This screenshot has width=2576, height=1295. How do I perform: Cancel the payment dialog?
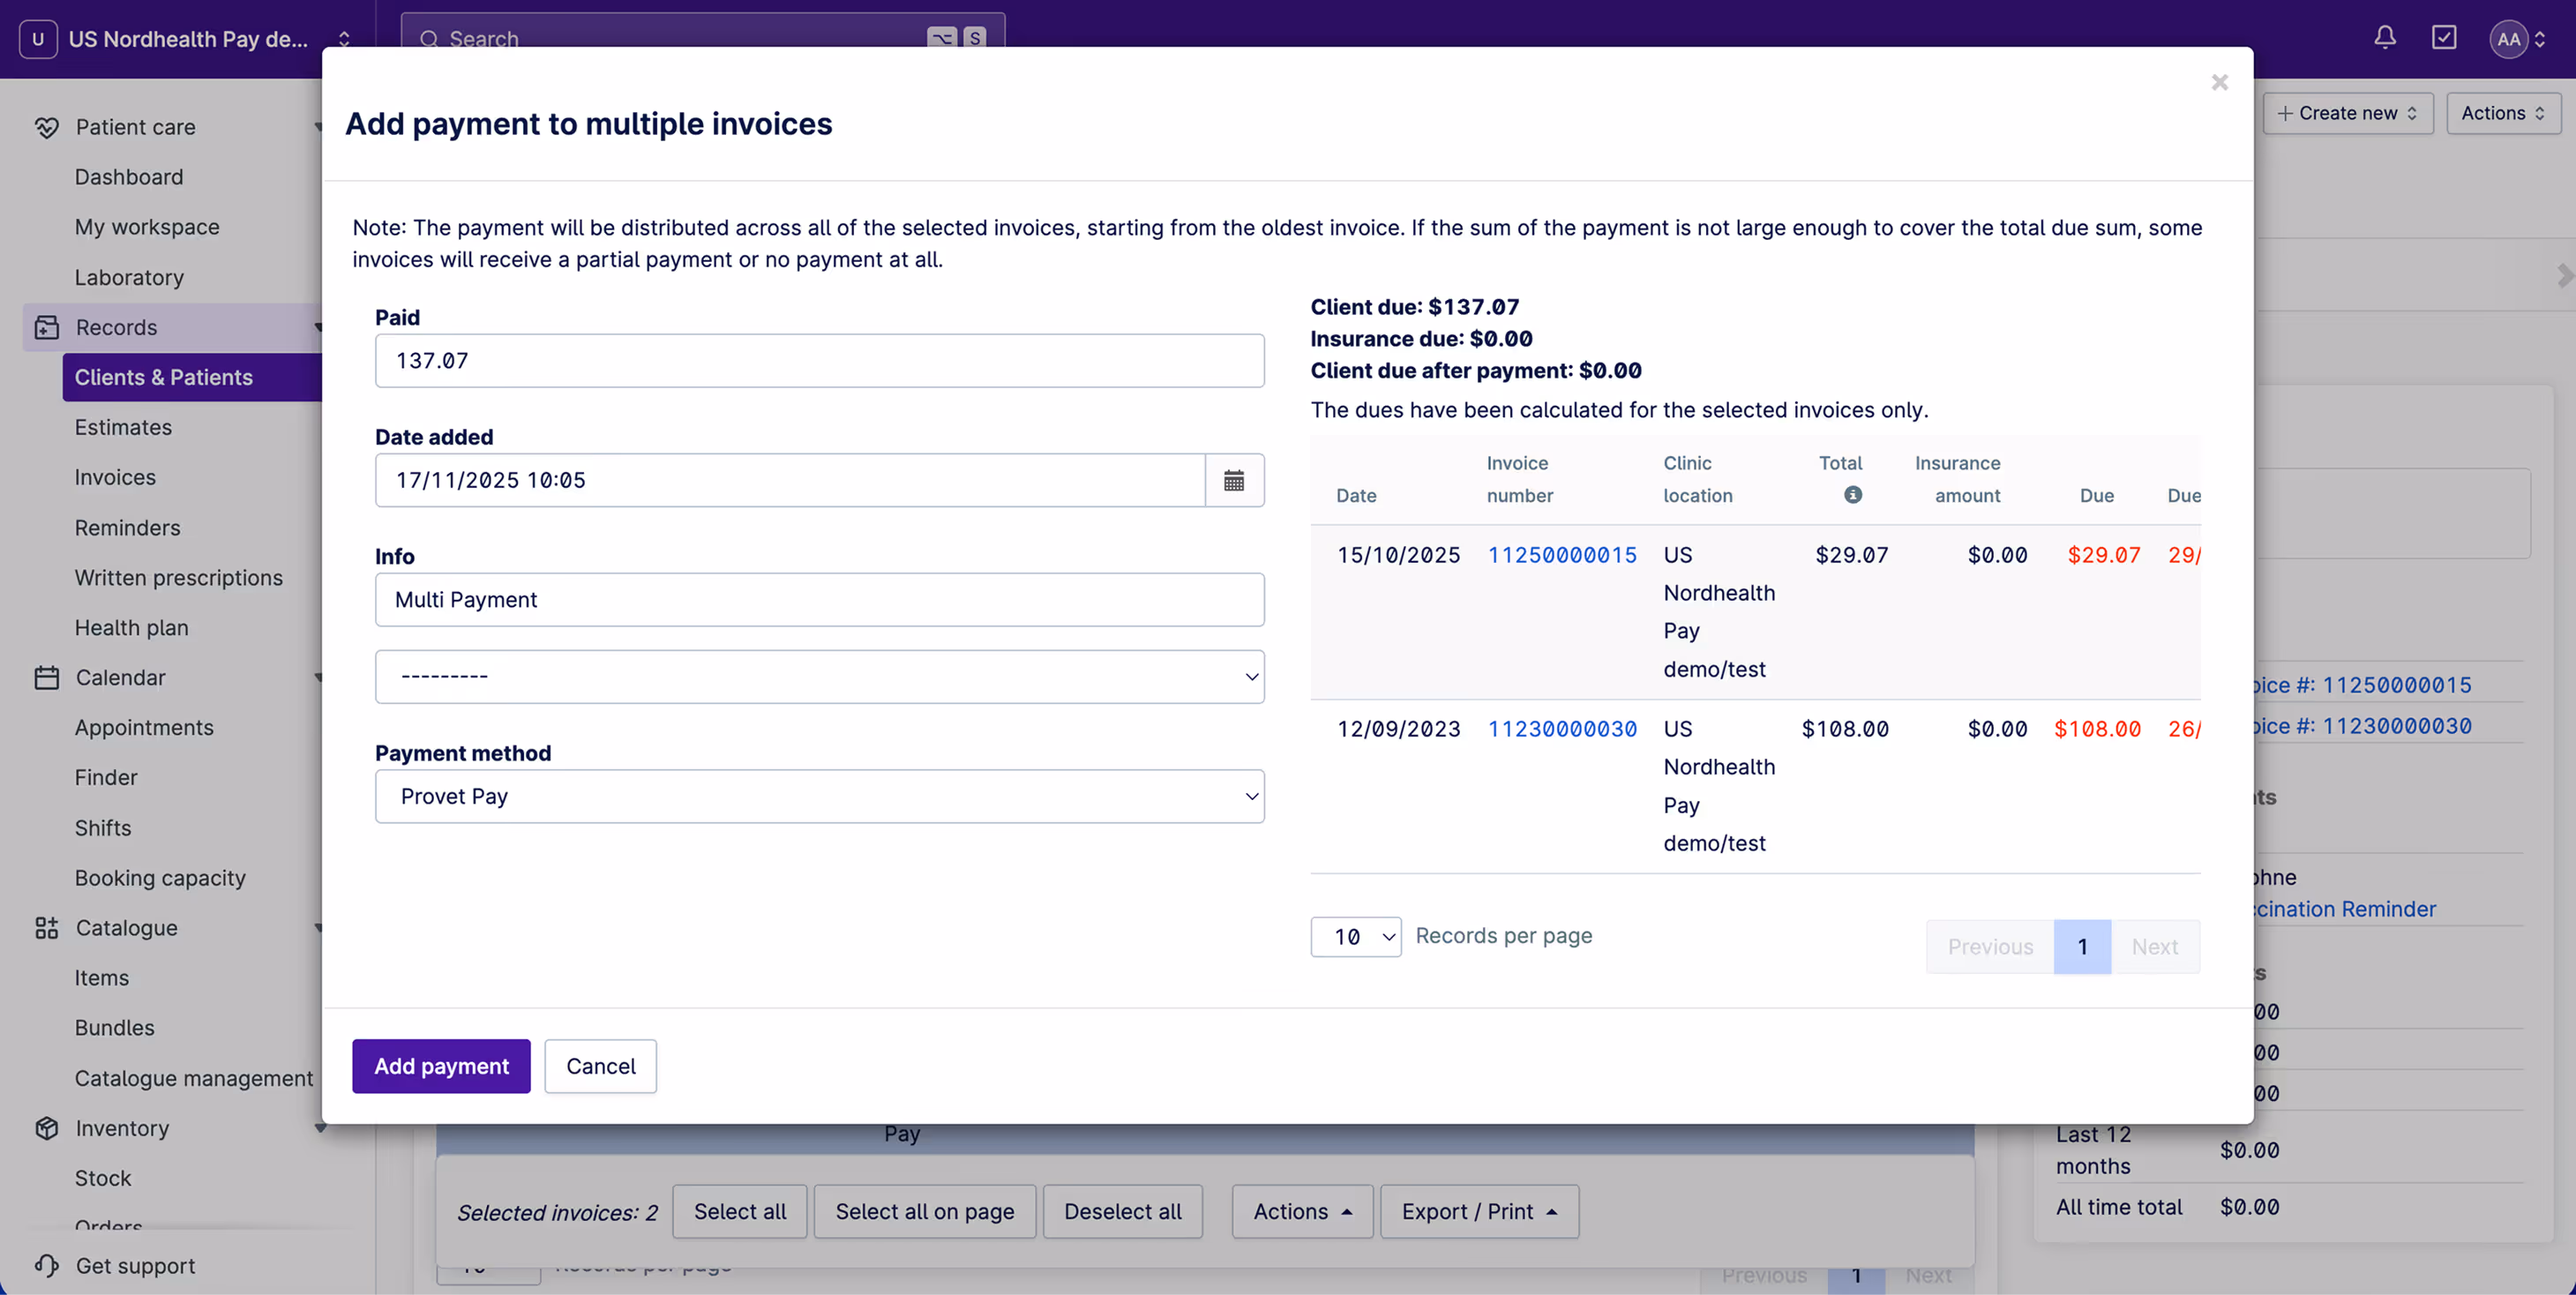(600, 1066)
